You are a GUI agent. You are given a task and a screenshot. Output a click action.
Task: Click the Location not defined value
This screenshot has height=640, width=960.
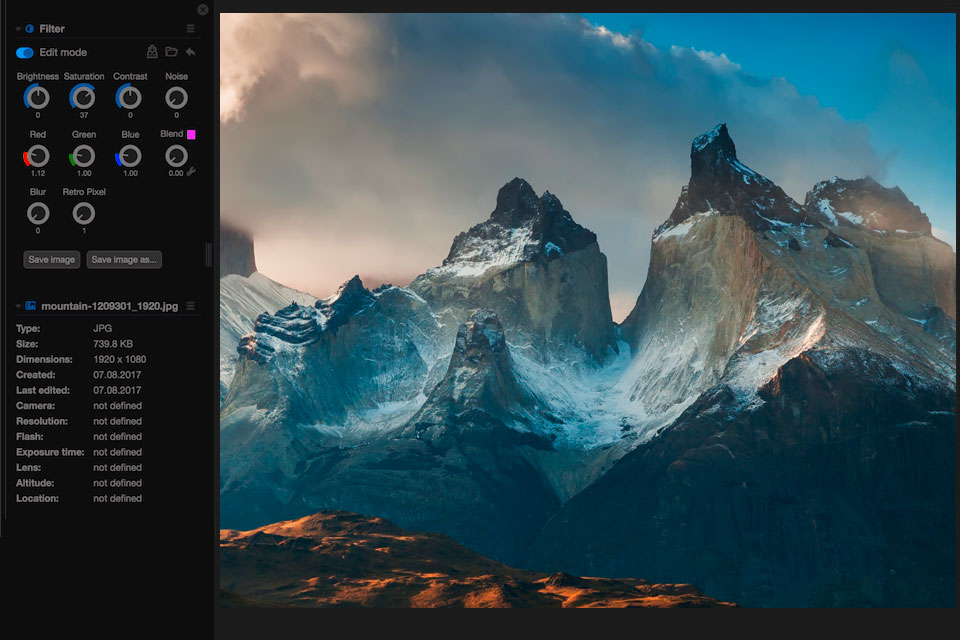[118, 499]
